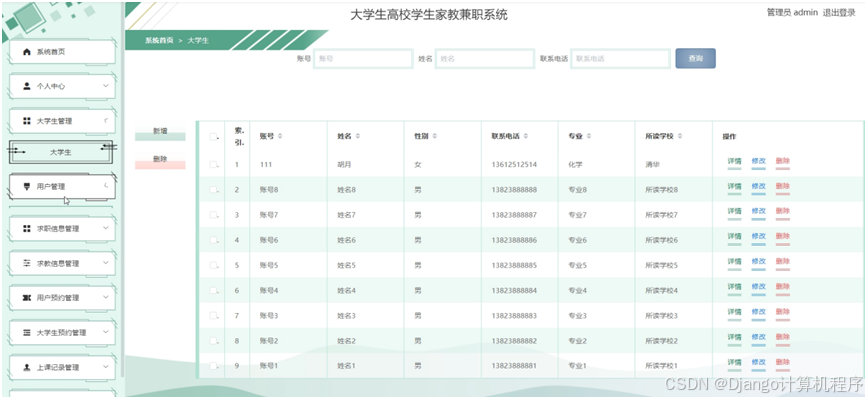
Task: Click the home icon beside 系统首页
Action: pyautogui.click(x=27, y=52)
